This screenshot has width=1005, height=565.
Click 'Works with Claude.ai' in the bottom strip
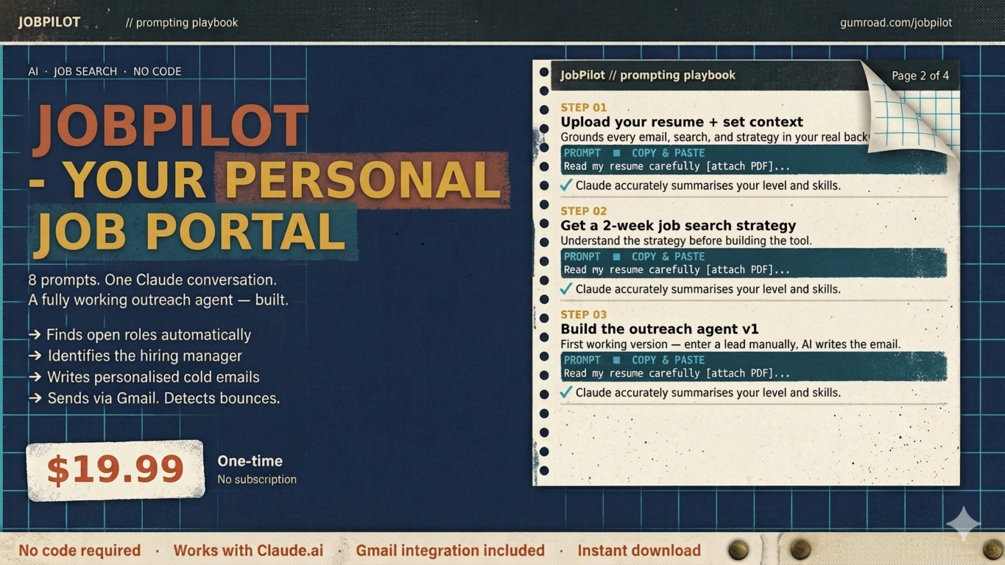pos(248,550)
